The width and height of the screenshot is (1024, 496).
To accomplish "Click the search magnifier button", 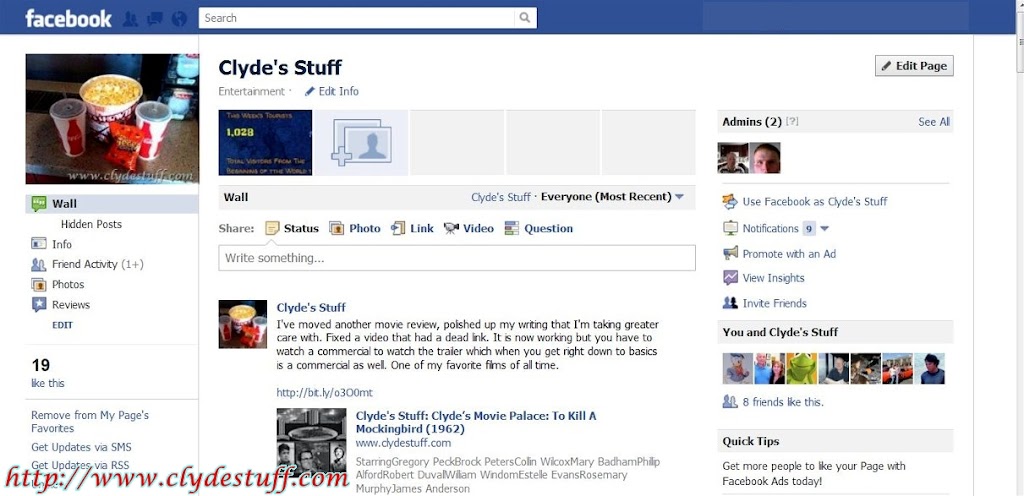I will pos(525,18).
